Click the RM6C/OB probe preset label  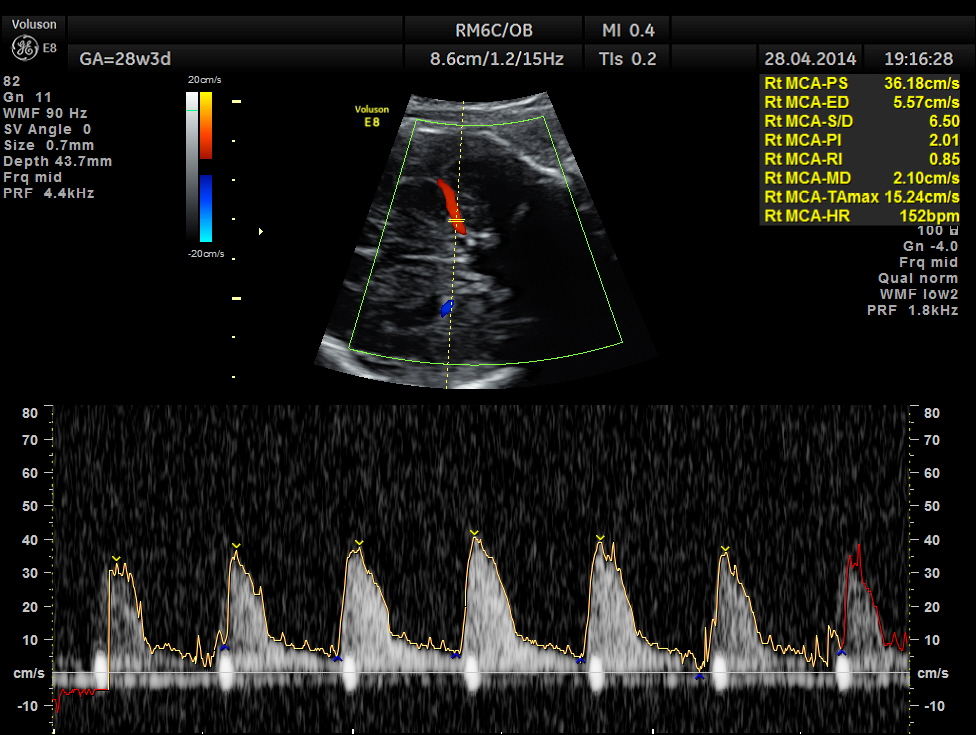click(x=495, y=30)
